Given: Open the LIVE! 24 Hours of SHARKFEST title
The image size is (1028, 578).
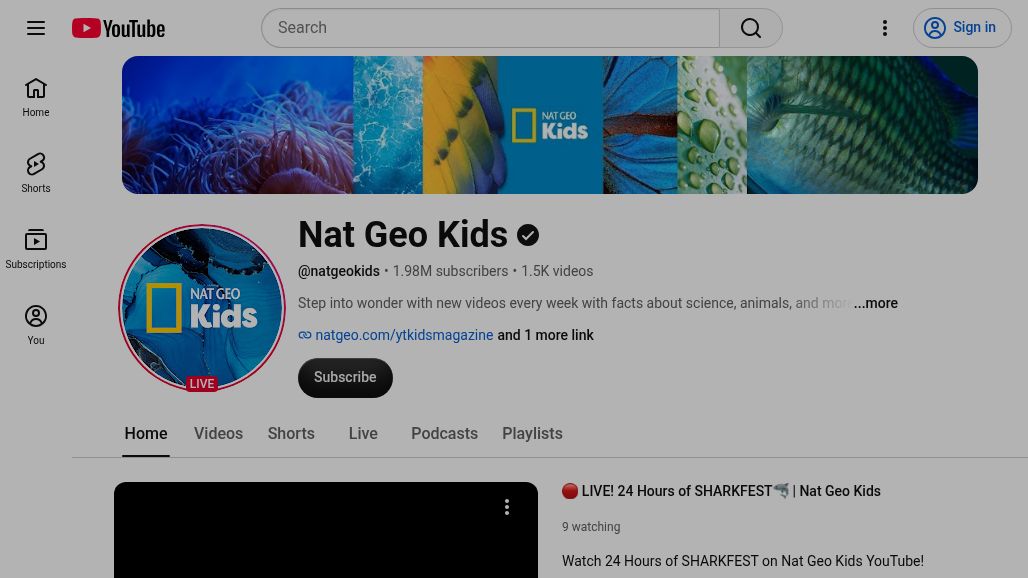Looking at the screenshot, I should pos(721,491).
